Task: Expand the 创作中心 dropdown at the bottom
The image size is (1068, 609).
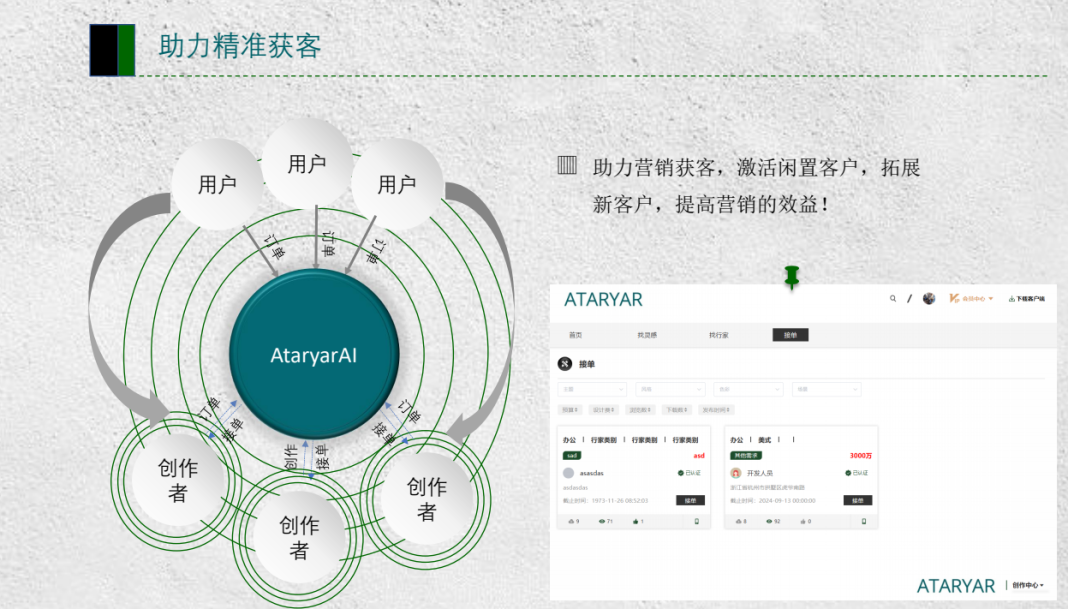Action: [x=1028, y=585]
